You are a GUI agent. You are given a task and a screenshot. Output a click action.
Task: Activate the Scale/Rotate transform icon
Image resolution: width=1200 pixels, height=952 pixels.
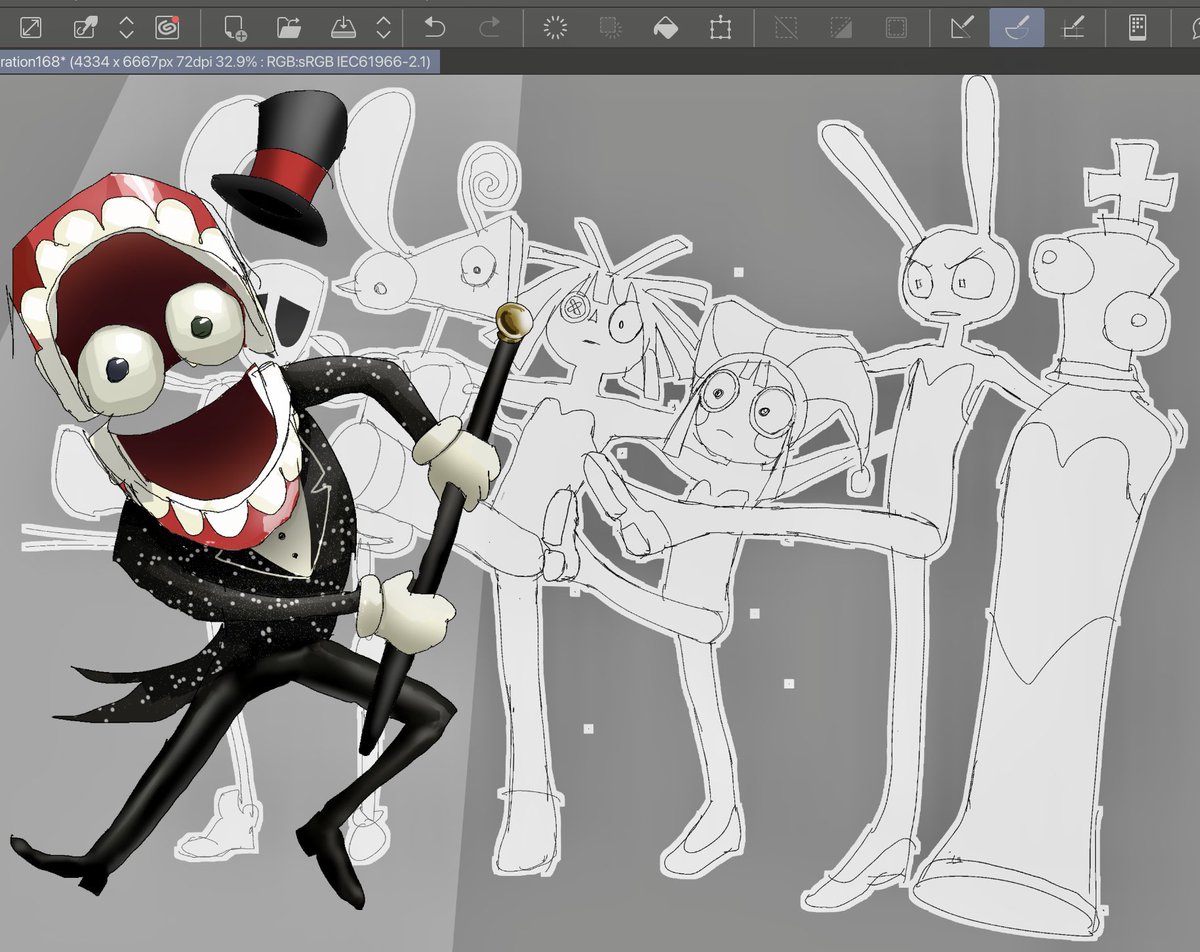tap(719, 27)
